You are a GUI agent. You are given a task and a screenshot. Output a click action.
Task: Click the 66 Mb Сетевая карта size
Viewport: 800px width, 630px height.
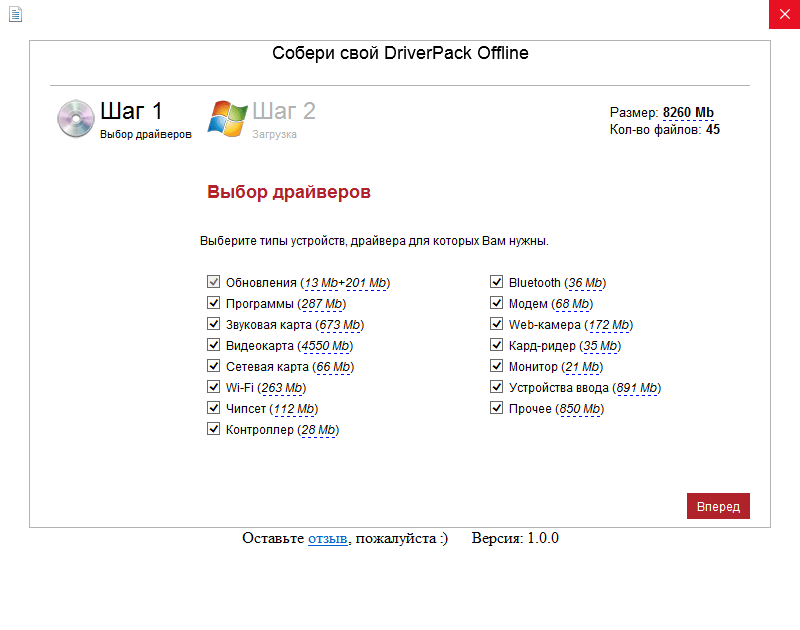click(333, 367)
